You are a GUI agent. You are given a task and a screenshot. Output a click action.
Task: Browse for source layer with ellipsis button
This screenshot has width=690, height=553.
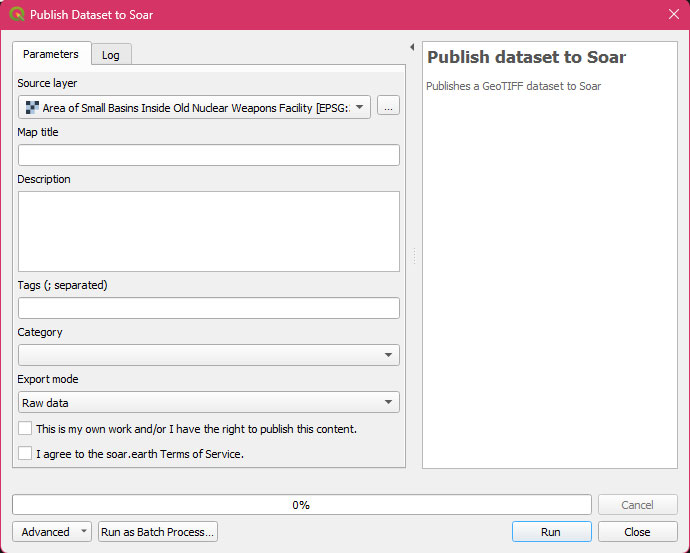(x=388, y=106)
